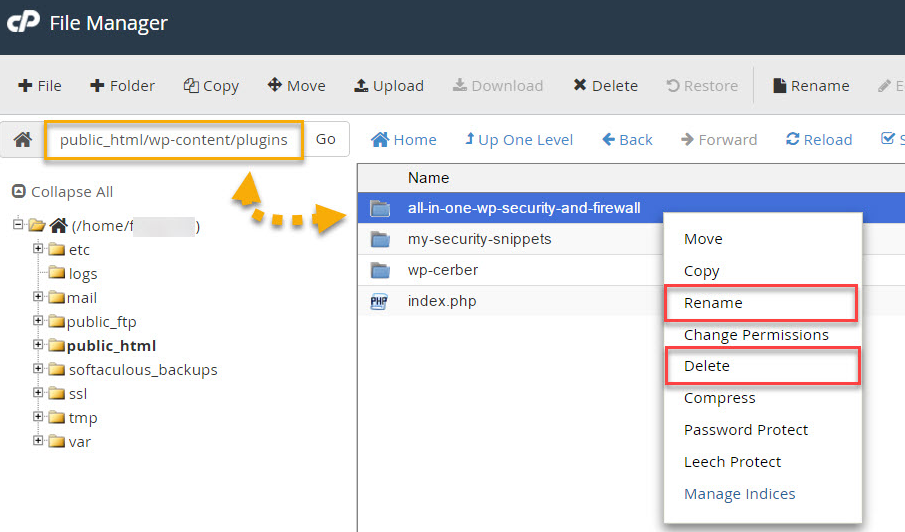Select the all-in-one-wp-security-and-firewall folder row

(631, 208)
